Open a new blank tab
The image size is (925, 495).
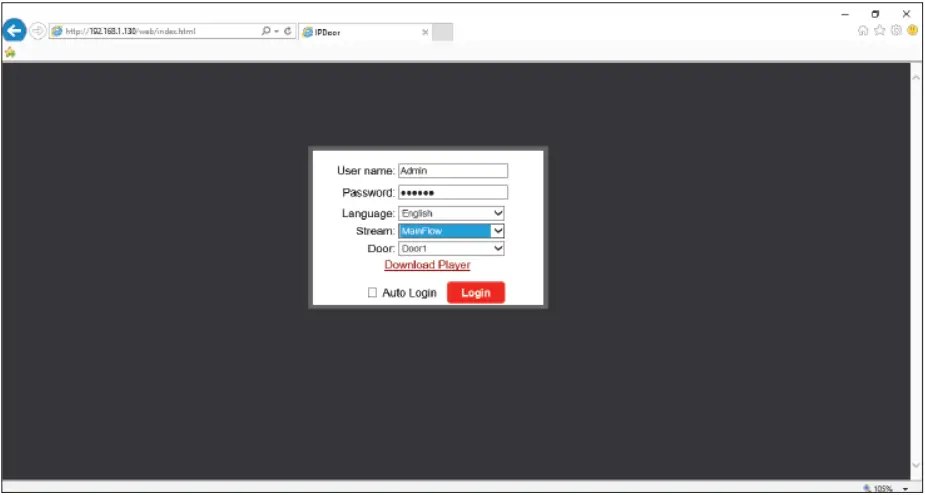(442, 32)
